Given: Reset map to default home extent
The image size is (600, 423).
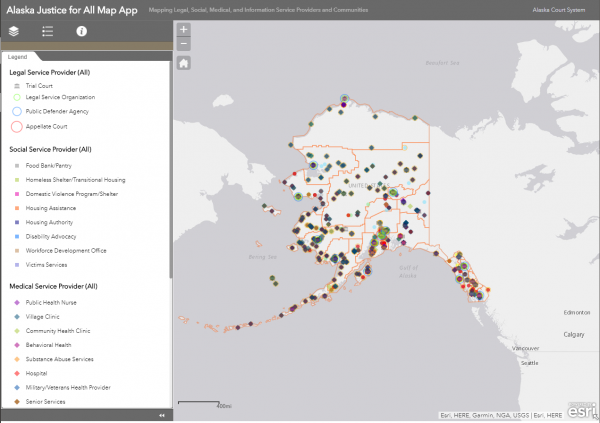Looking at the screenshot, I should click(x=184, y=63).
